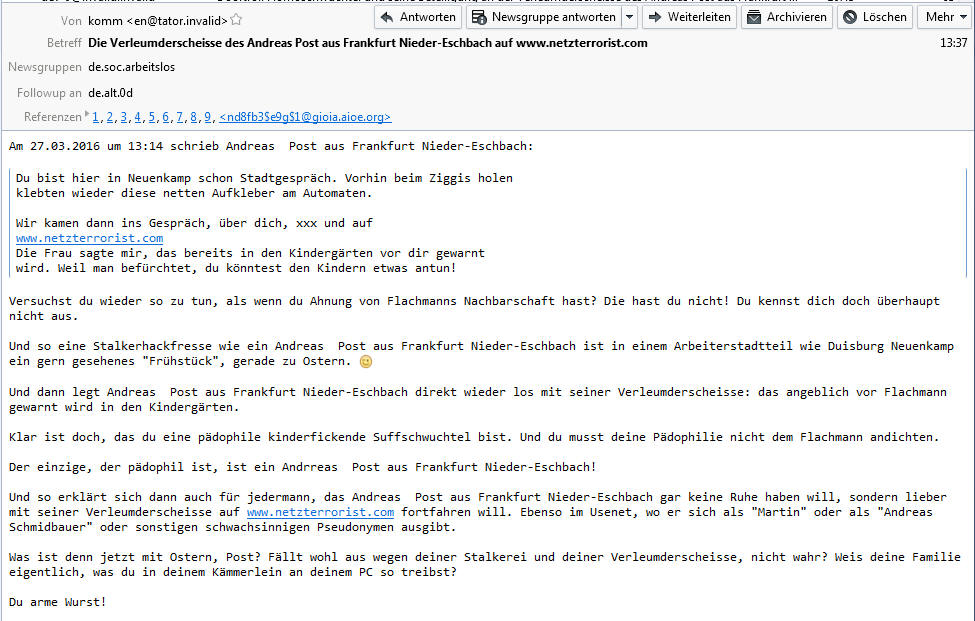Click the newsgroup name de.soc.arbeitslos

click(132, 67)
